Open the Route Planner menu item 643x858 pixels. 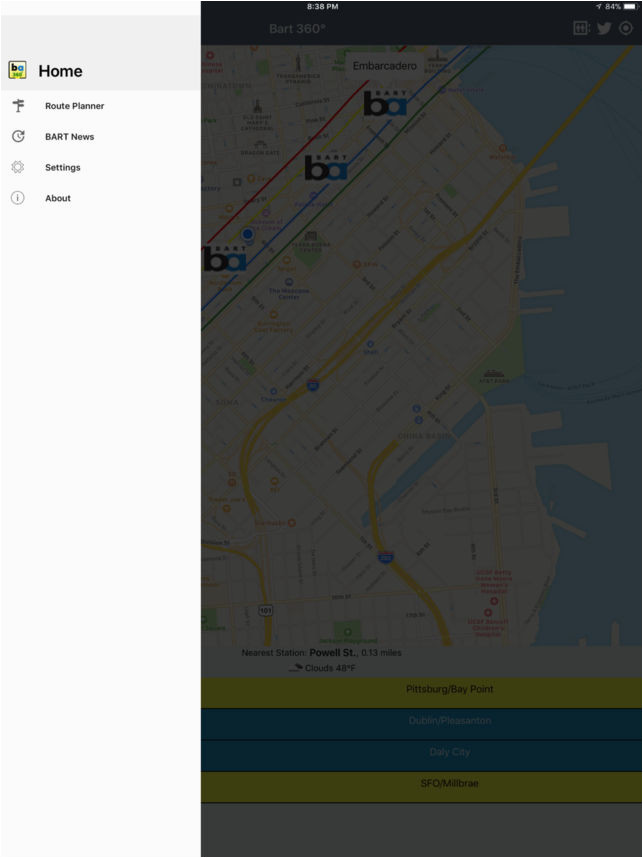click(100, 106)
